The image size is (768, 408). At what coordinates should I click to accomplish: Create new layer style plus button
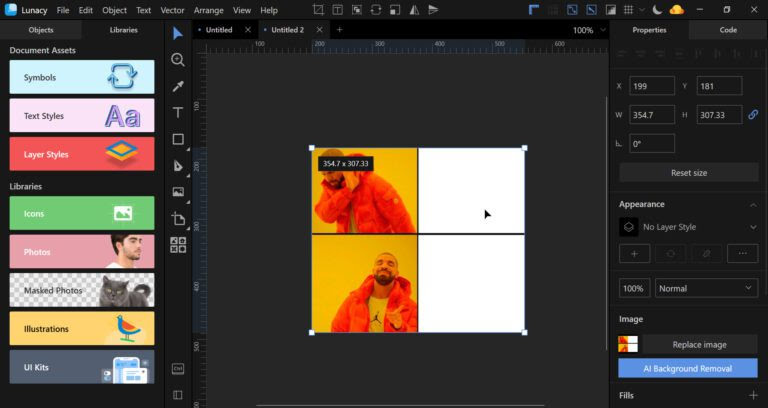pyautogui.click(x=635, y=254)
